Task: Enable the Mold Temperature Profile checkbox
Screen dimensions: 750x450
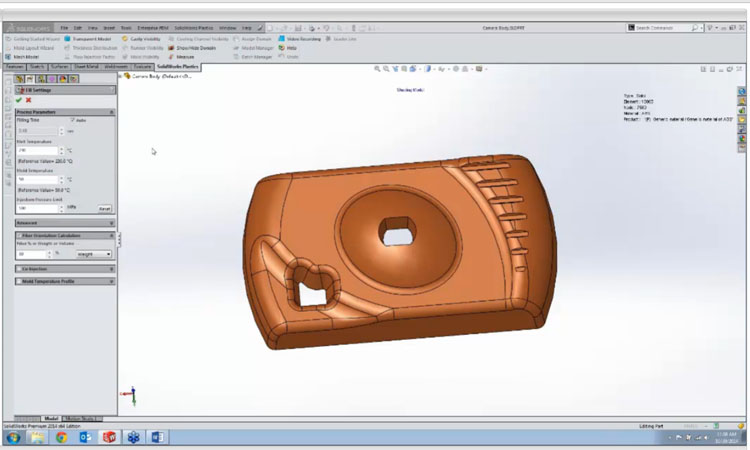Action: tap(21, 282)
